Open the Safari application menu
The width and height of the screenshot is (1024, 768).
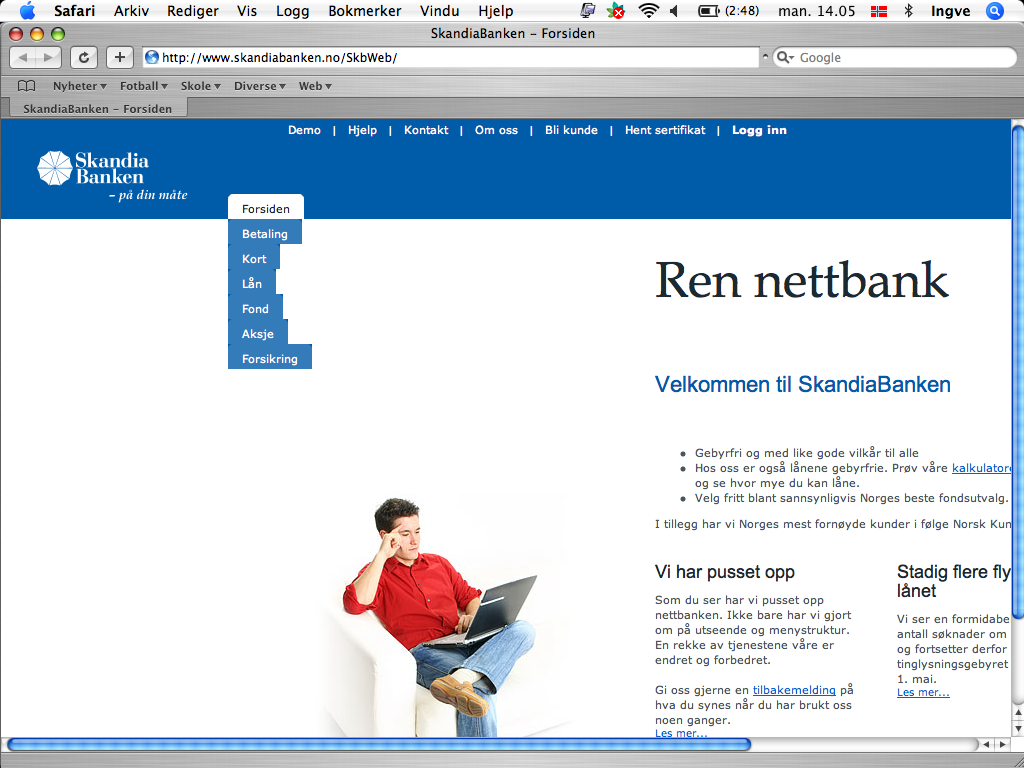[x=74, y=10]
